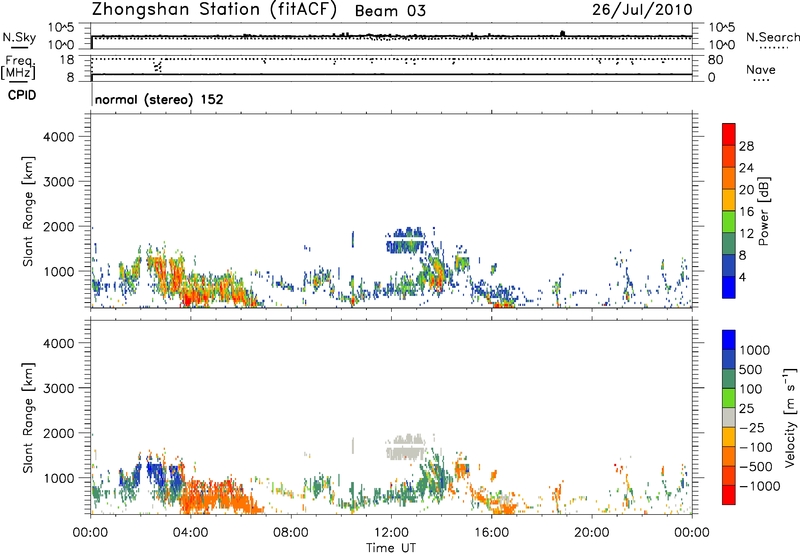
Task: Click the blue bottom segment of Power colorbar
Action: point(729,287)
